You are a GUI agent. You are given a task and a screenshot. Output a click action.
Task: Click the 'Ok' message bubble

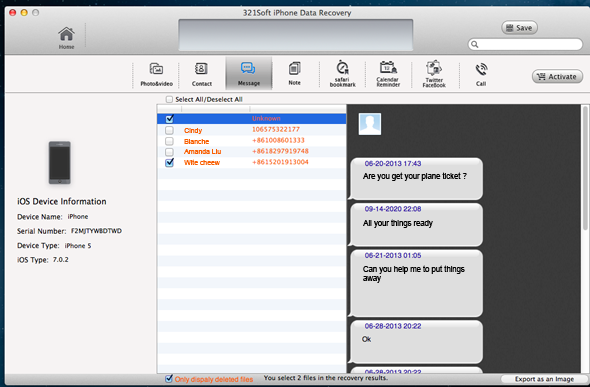416,341
